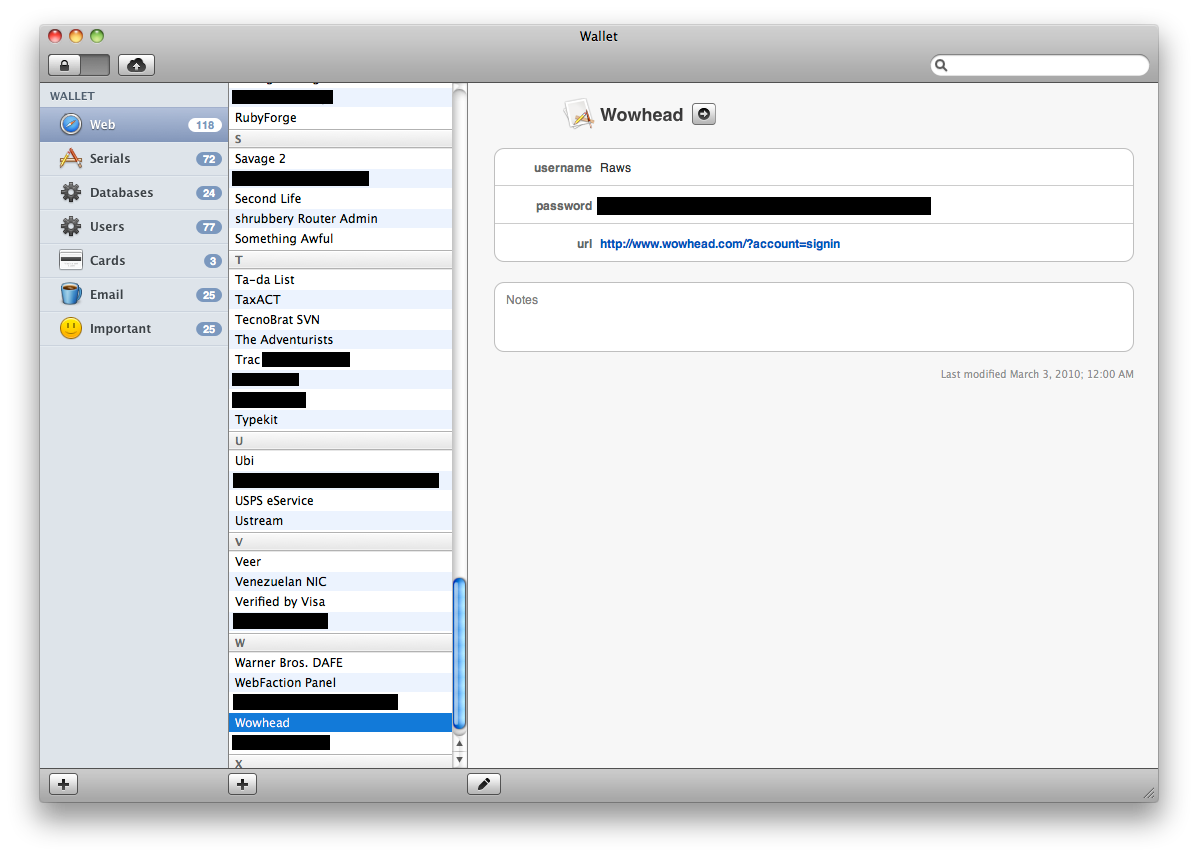This screenshot has height=857, width=1198.
Task: Click the scrollbar up arrow
Action: click(459, 743)
